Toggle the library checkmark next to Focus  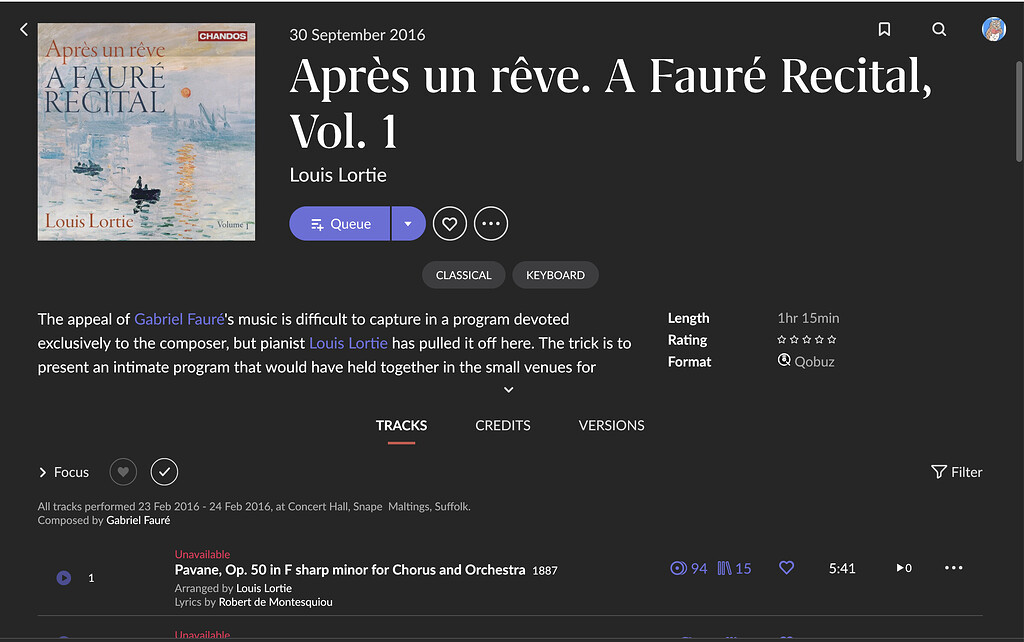click(164, 471)
